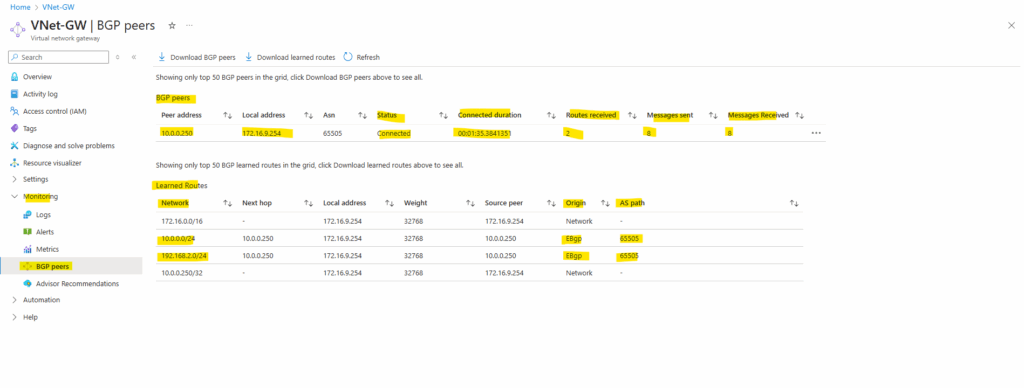Favorite the page with the star icon
1024x388 pixels.
click(172, 25)
